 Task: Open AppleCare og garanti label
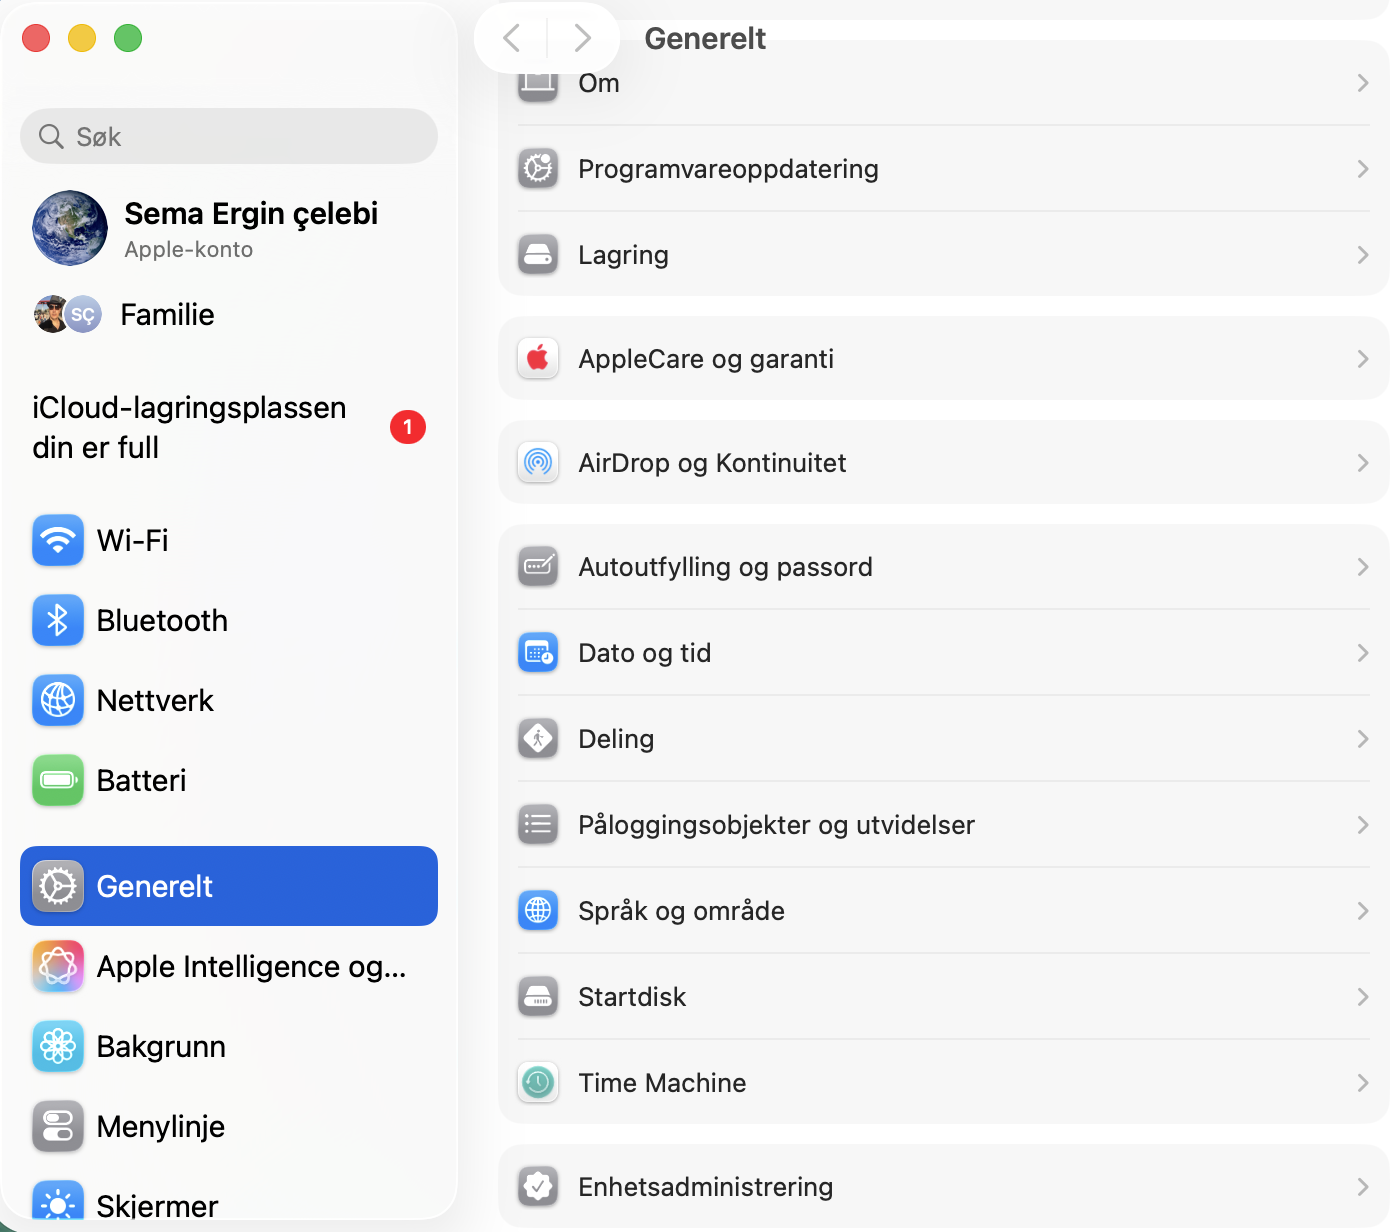pos(706,359)
